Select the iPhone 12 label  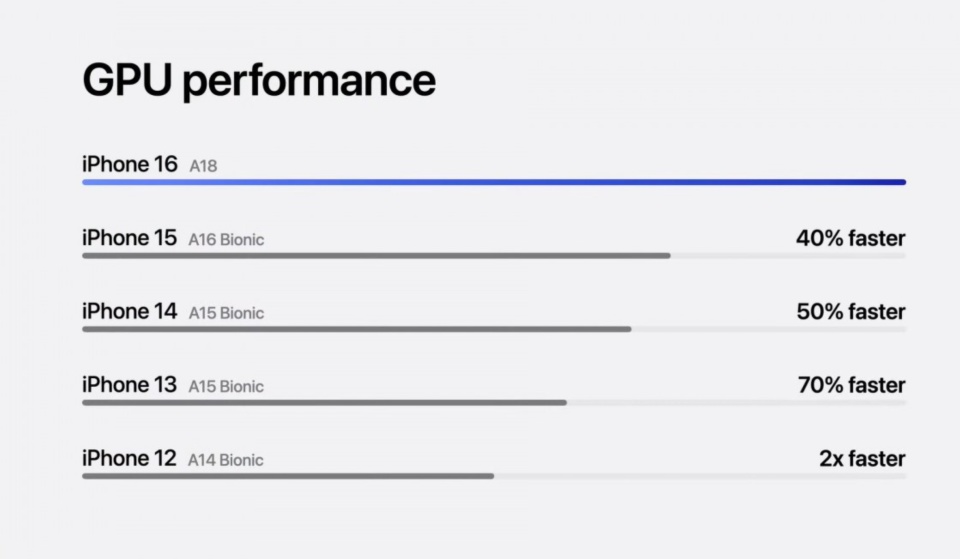[130, 459]
